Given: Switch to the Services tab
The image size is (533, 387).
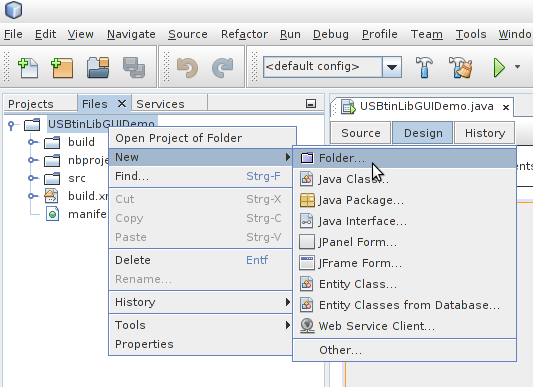Looking at the screenshot, I should pyautogui.click(x=169, y=104).
